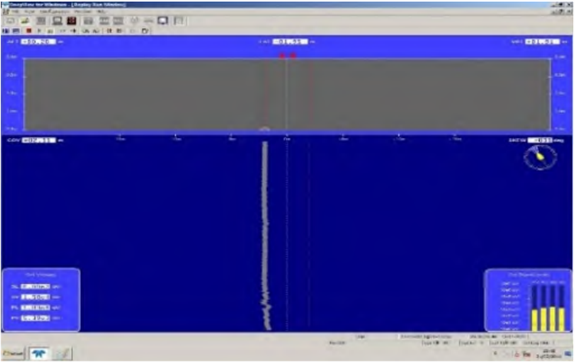Click the clipboard icon ending the second toolbar
This screenshot has width=575, height=362.
coord(145,31)
